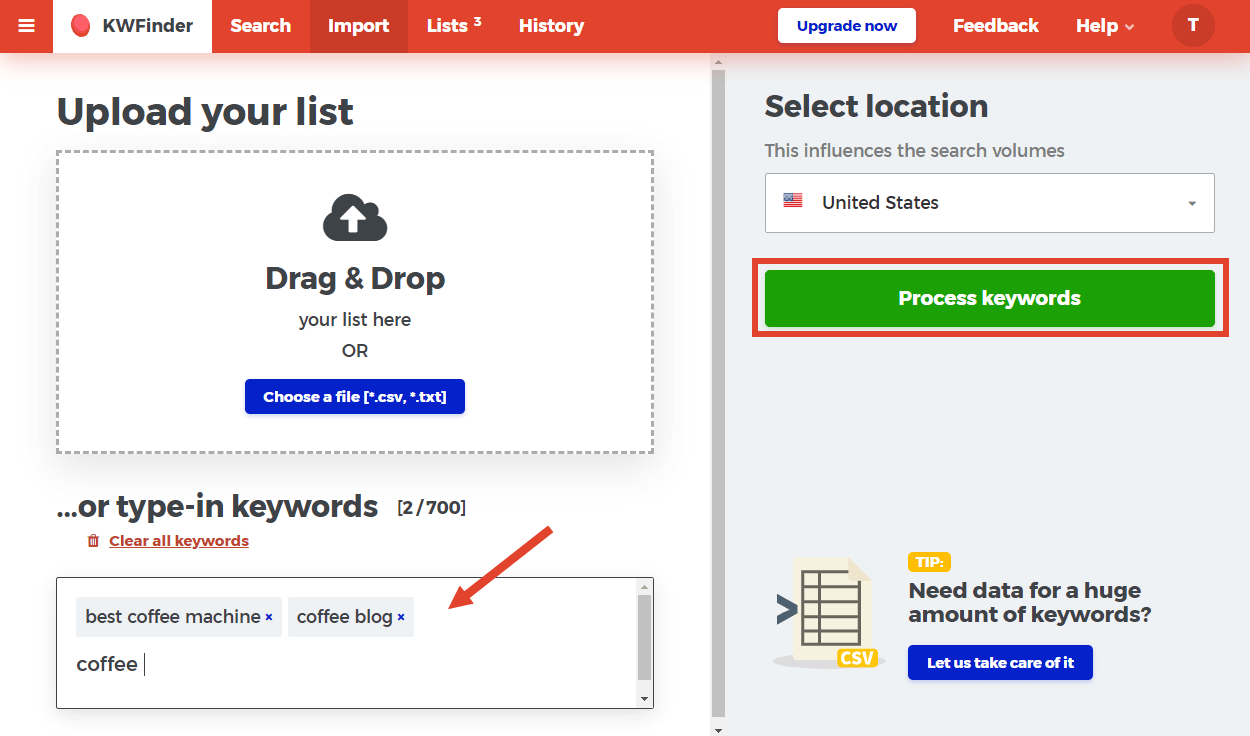Click into the type-in keywords field
This screenshot has width=1250, height=736.
[x=350, y=665]
